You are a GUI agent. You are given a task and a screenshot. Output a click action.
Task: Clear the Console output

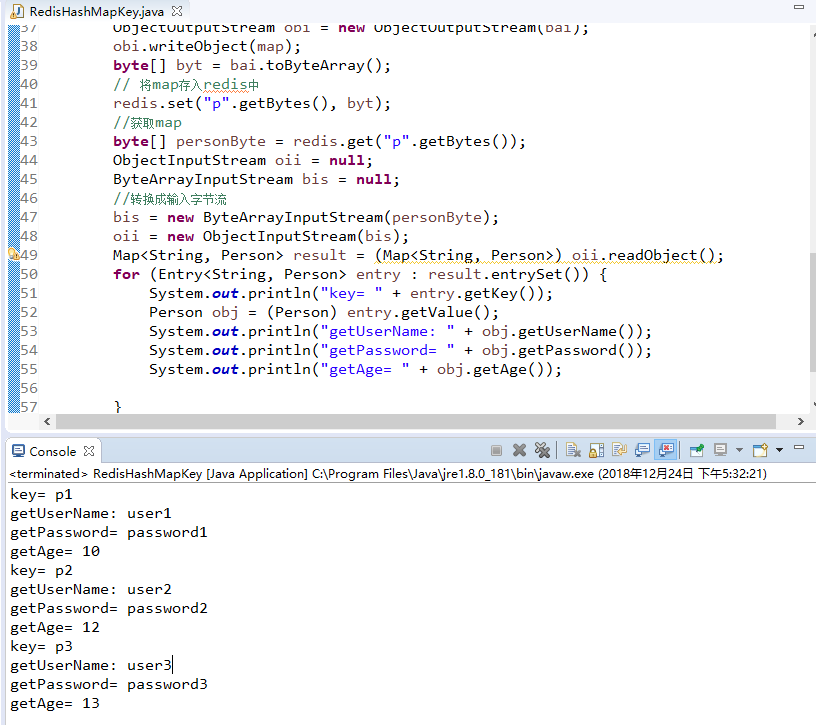pyautogui.click(x=573, y=450)
